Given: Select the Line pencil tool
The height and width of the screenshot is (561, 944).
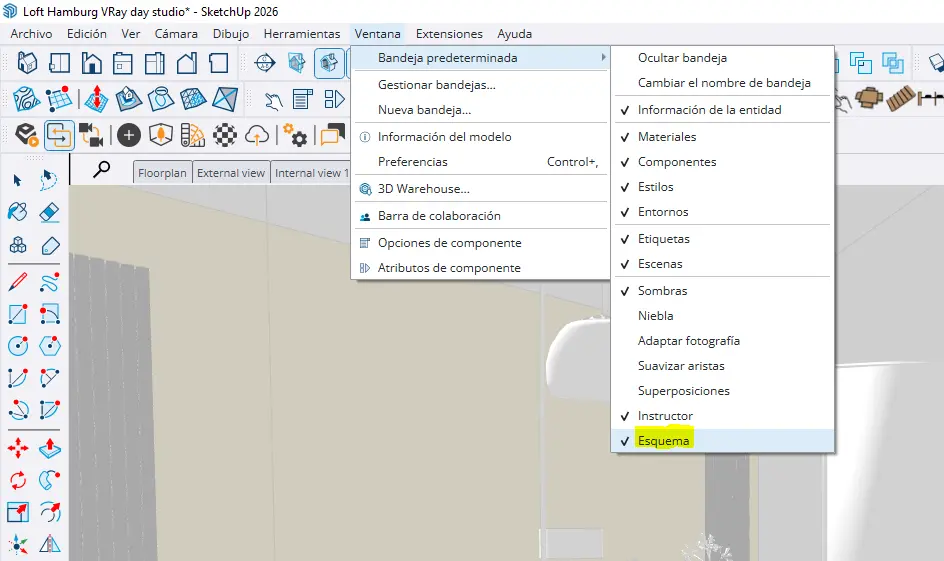Looking at the screenshot, I should click(17, 282).
